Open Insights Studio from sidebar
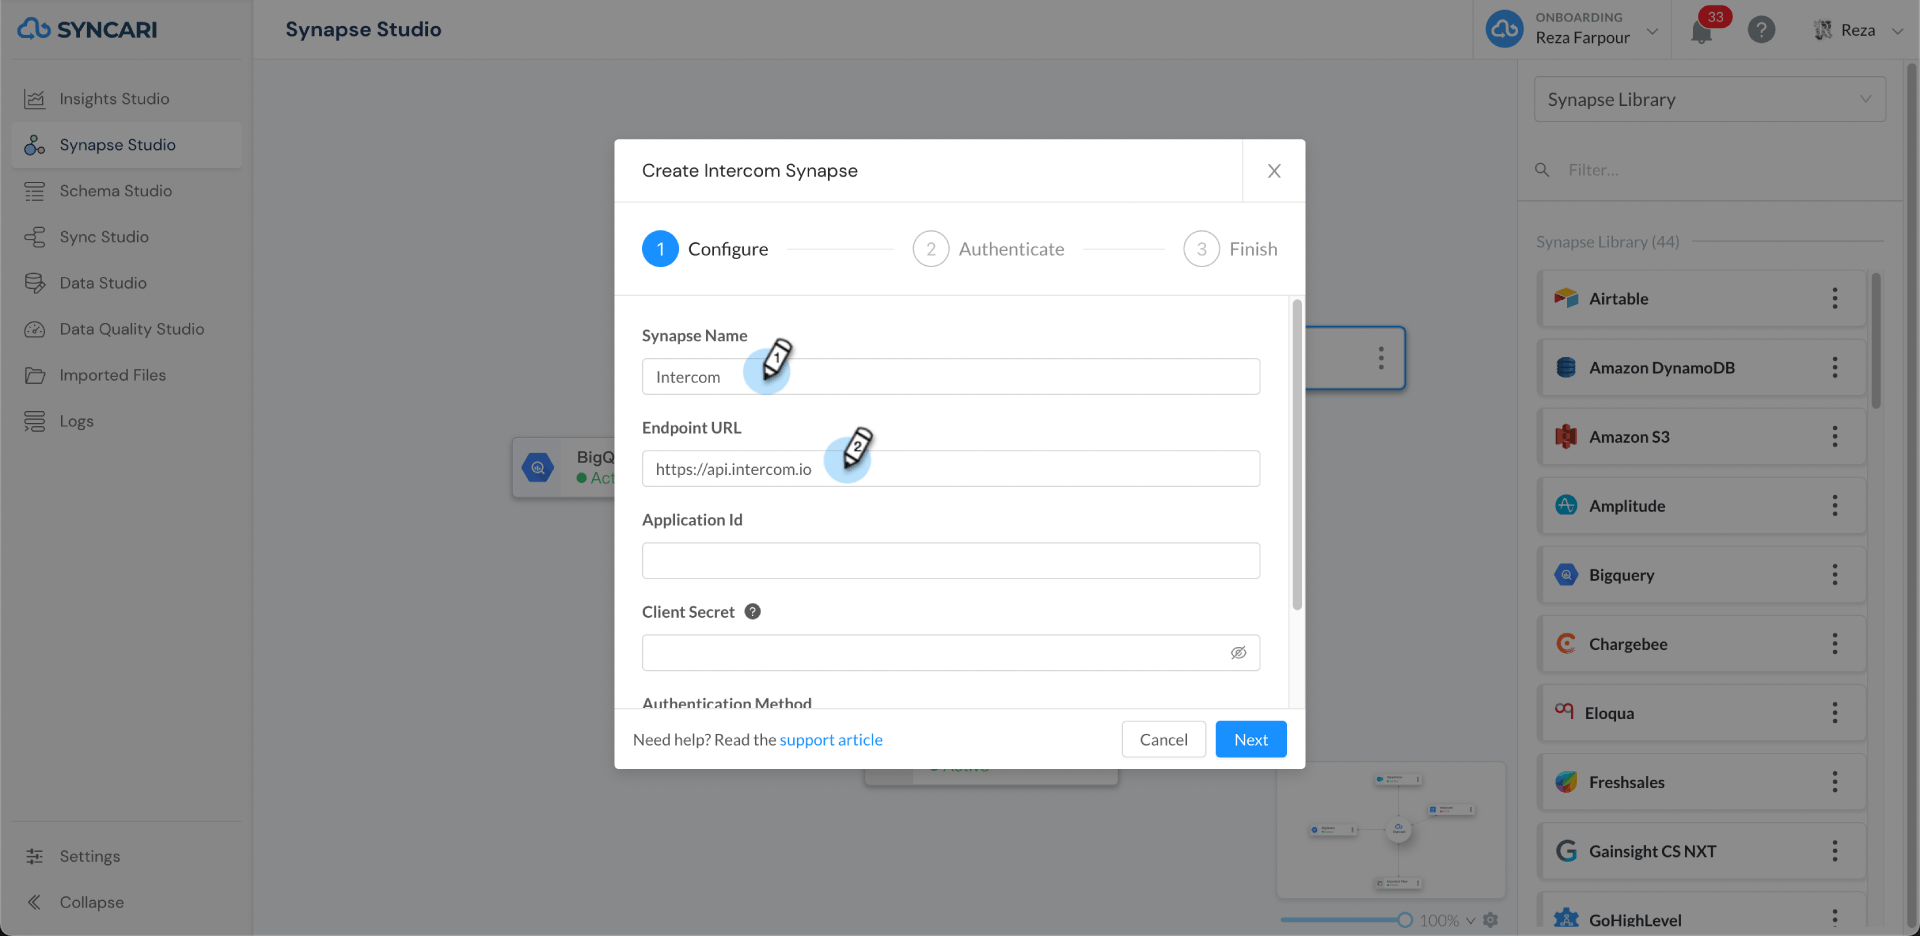This screenshot has width=1920, height=936. pyautogui.click(x=114, y=99)
